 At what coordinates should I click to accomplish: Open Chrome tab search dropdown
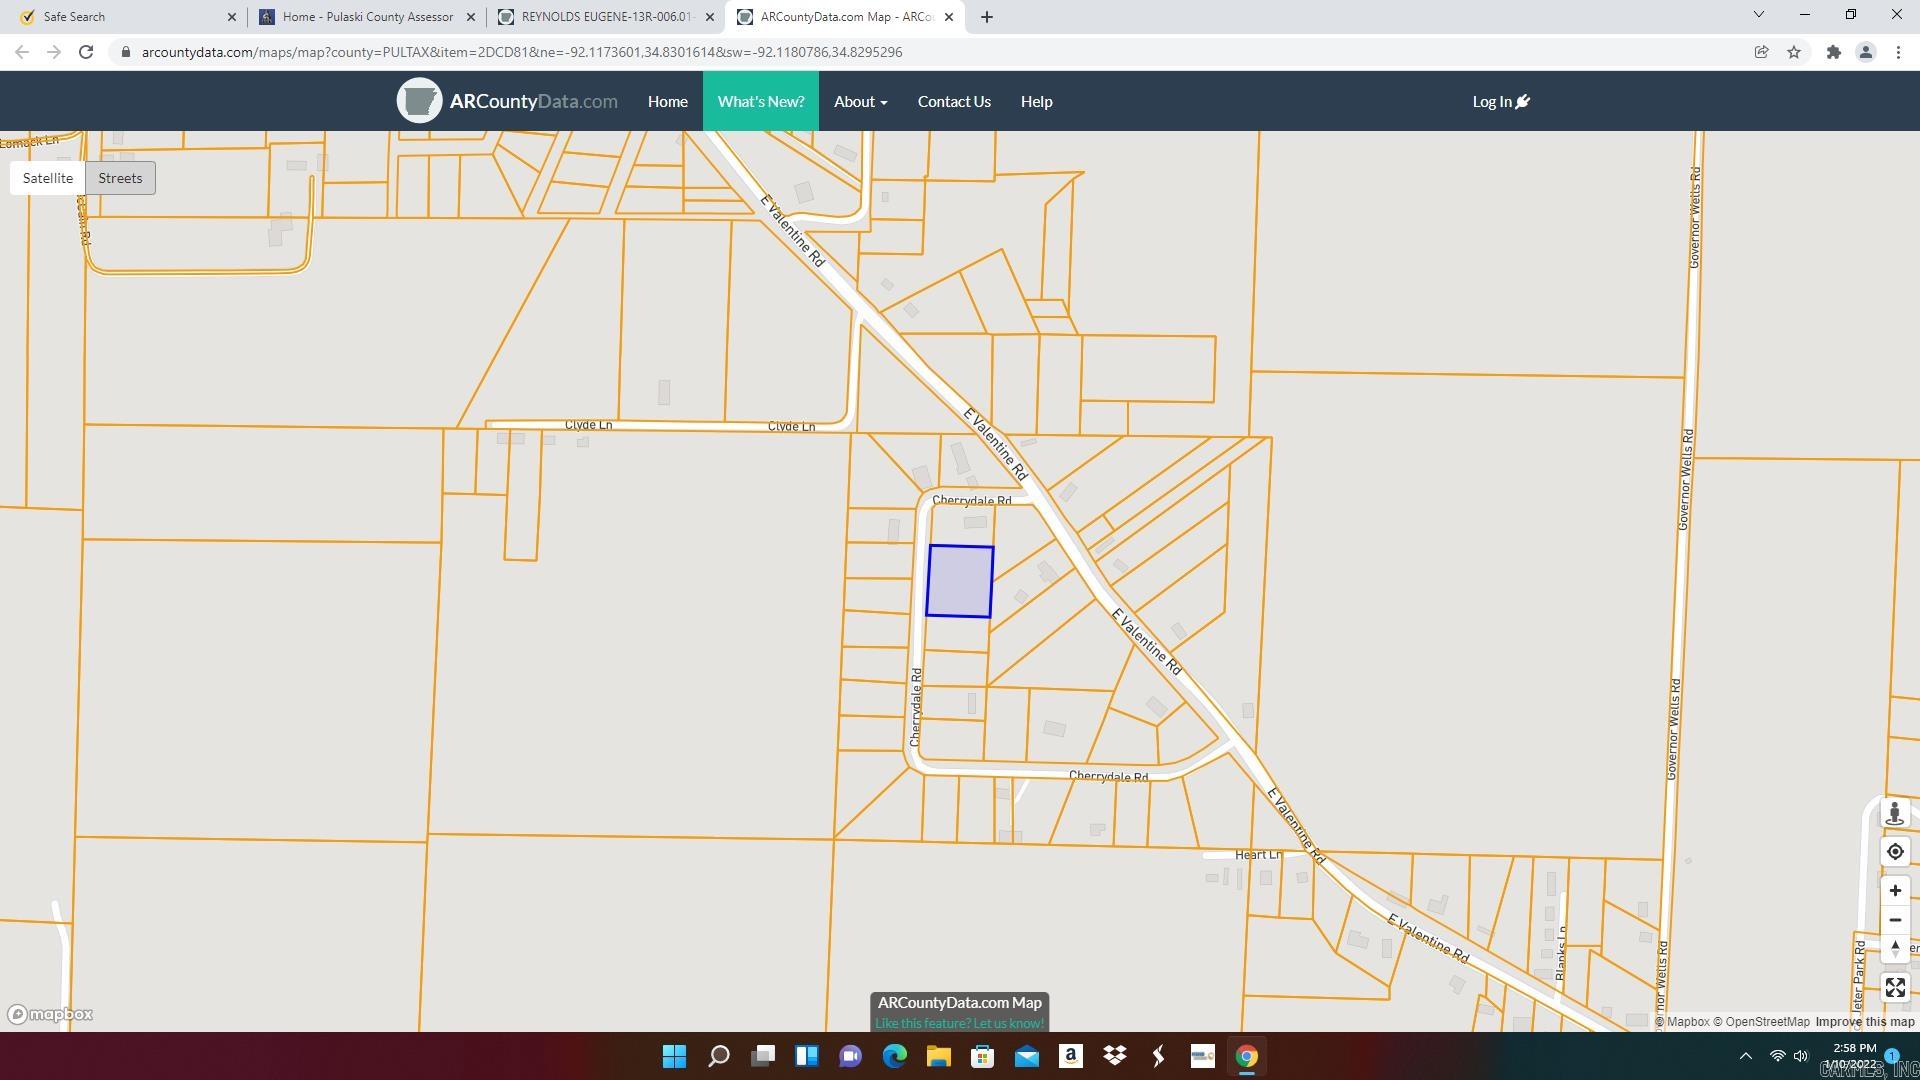click(x=1758, y=15)
